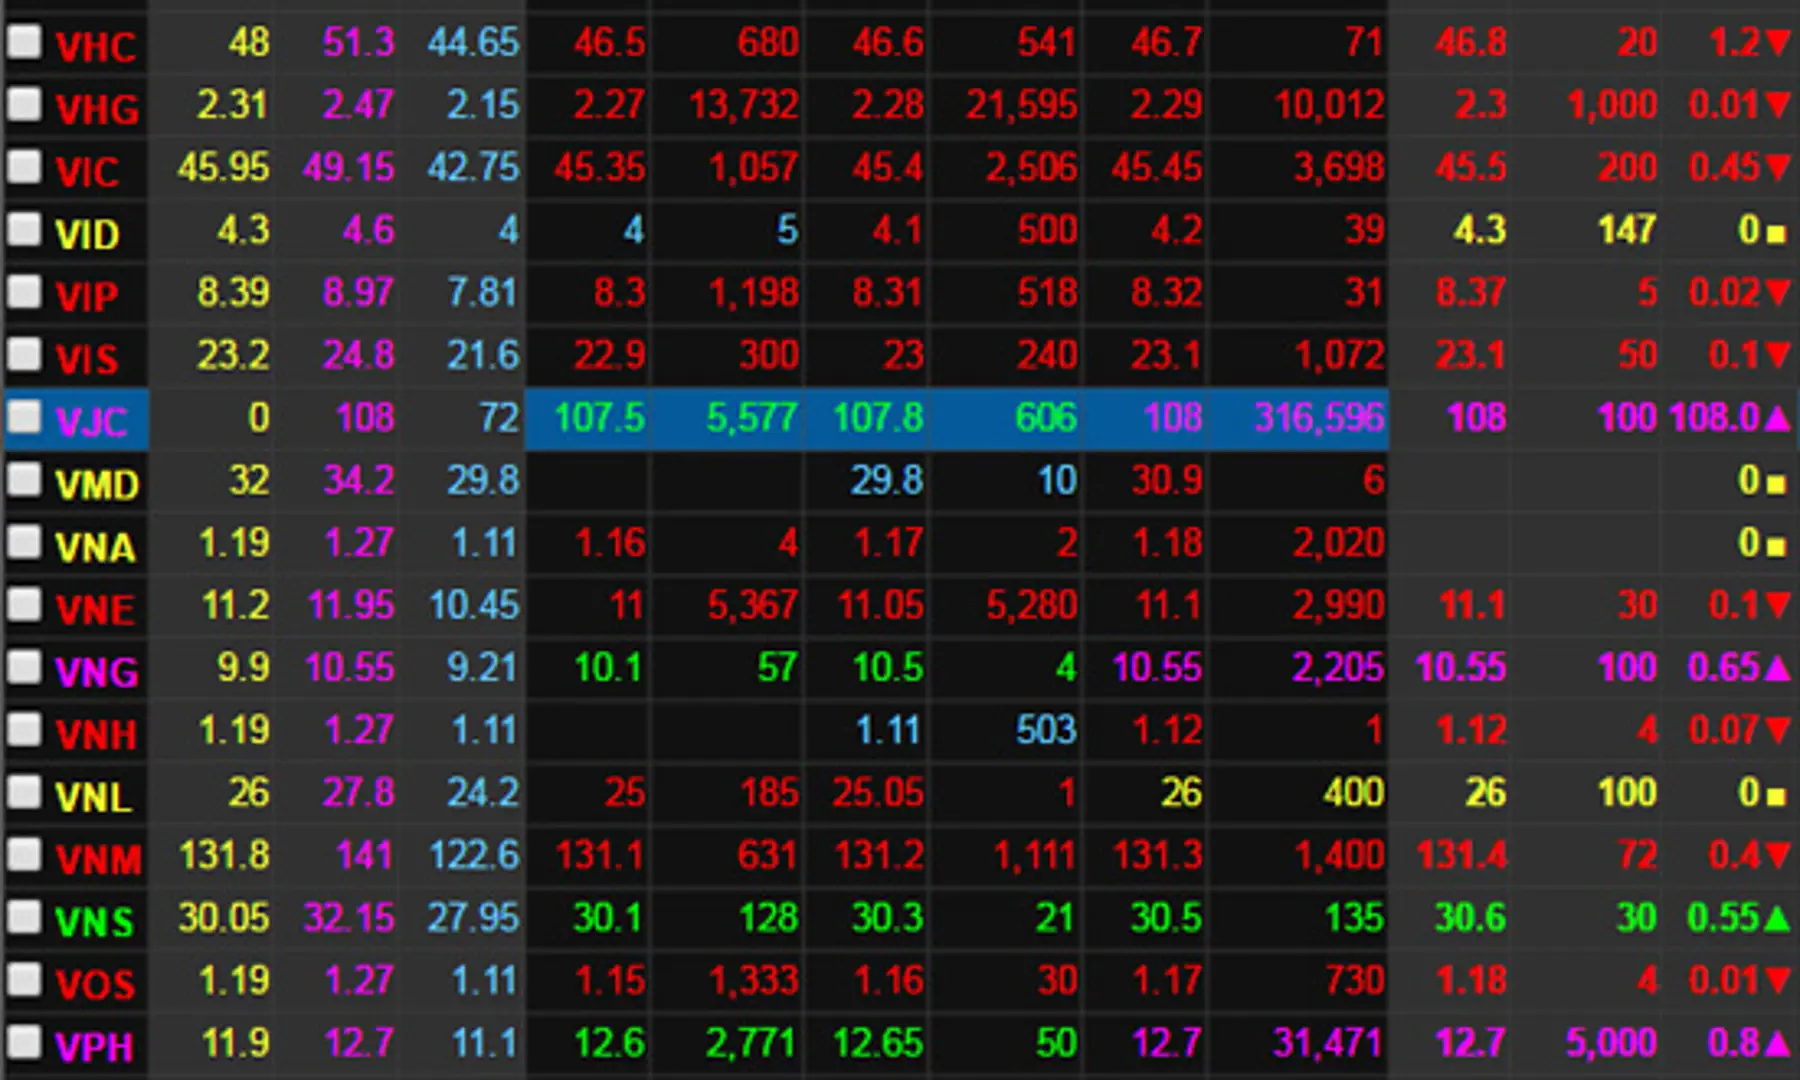Screen dimensions: 1800x1080
Task: Select the VNH ticker symbol
Action: pyautogui.click(x=96, y=735)
